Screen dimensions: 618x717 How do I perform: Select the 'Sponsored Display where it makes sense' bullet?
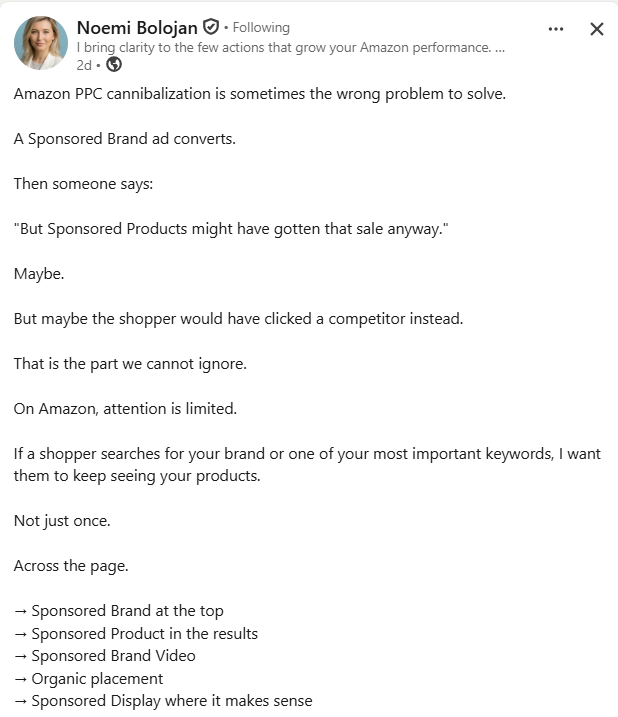pos(163,701)
